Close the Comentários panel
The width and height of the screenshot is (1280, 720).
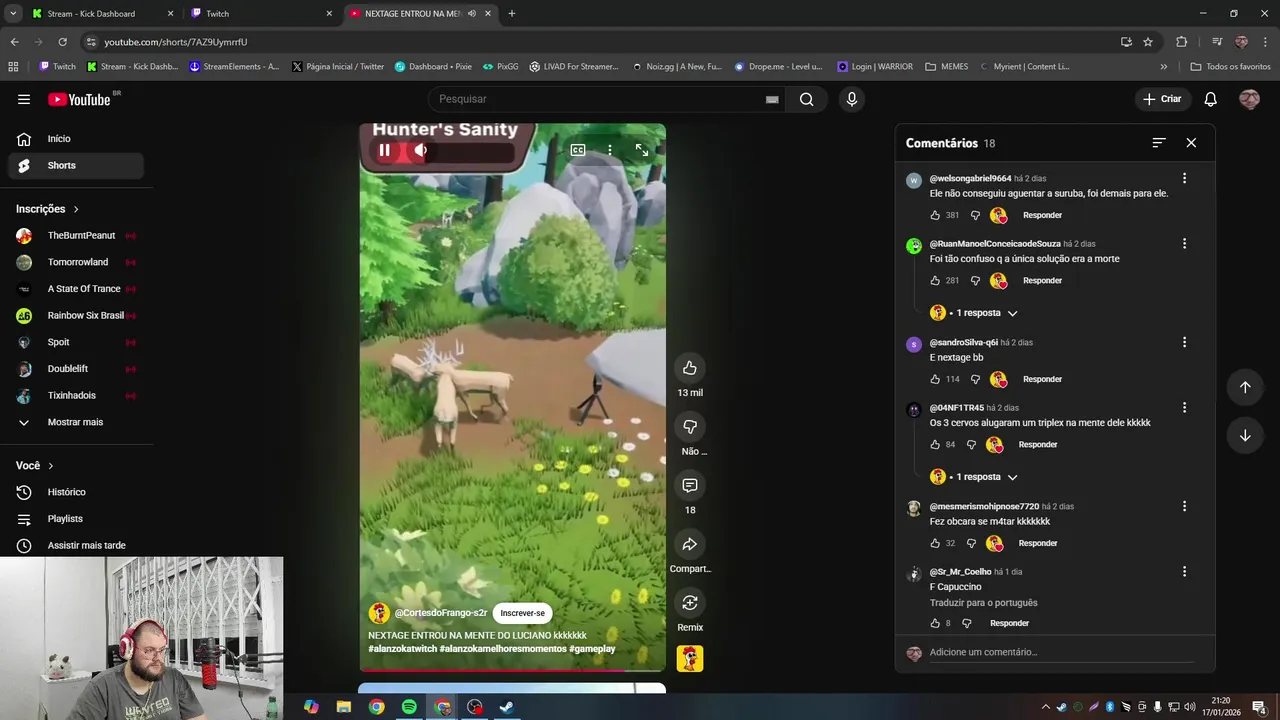[1191, 143]
